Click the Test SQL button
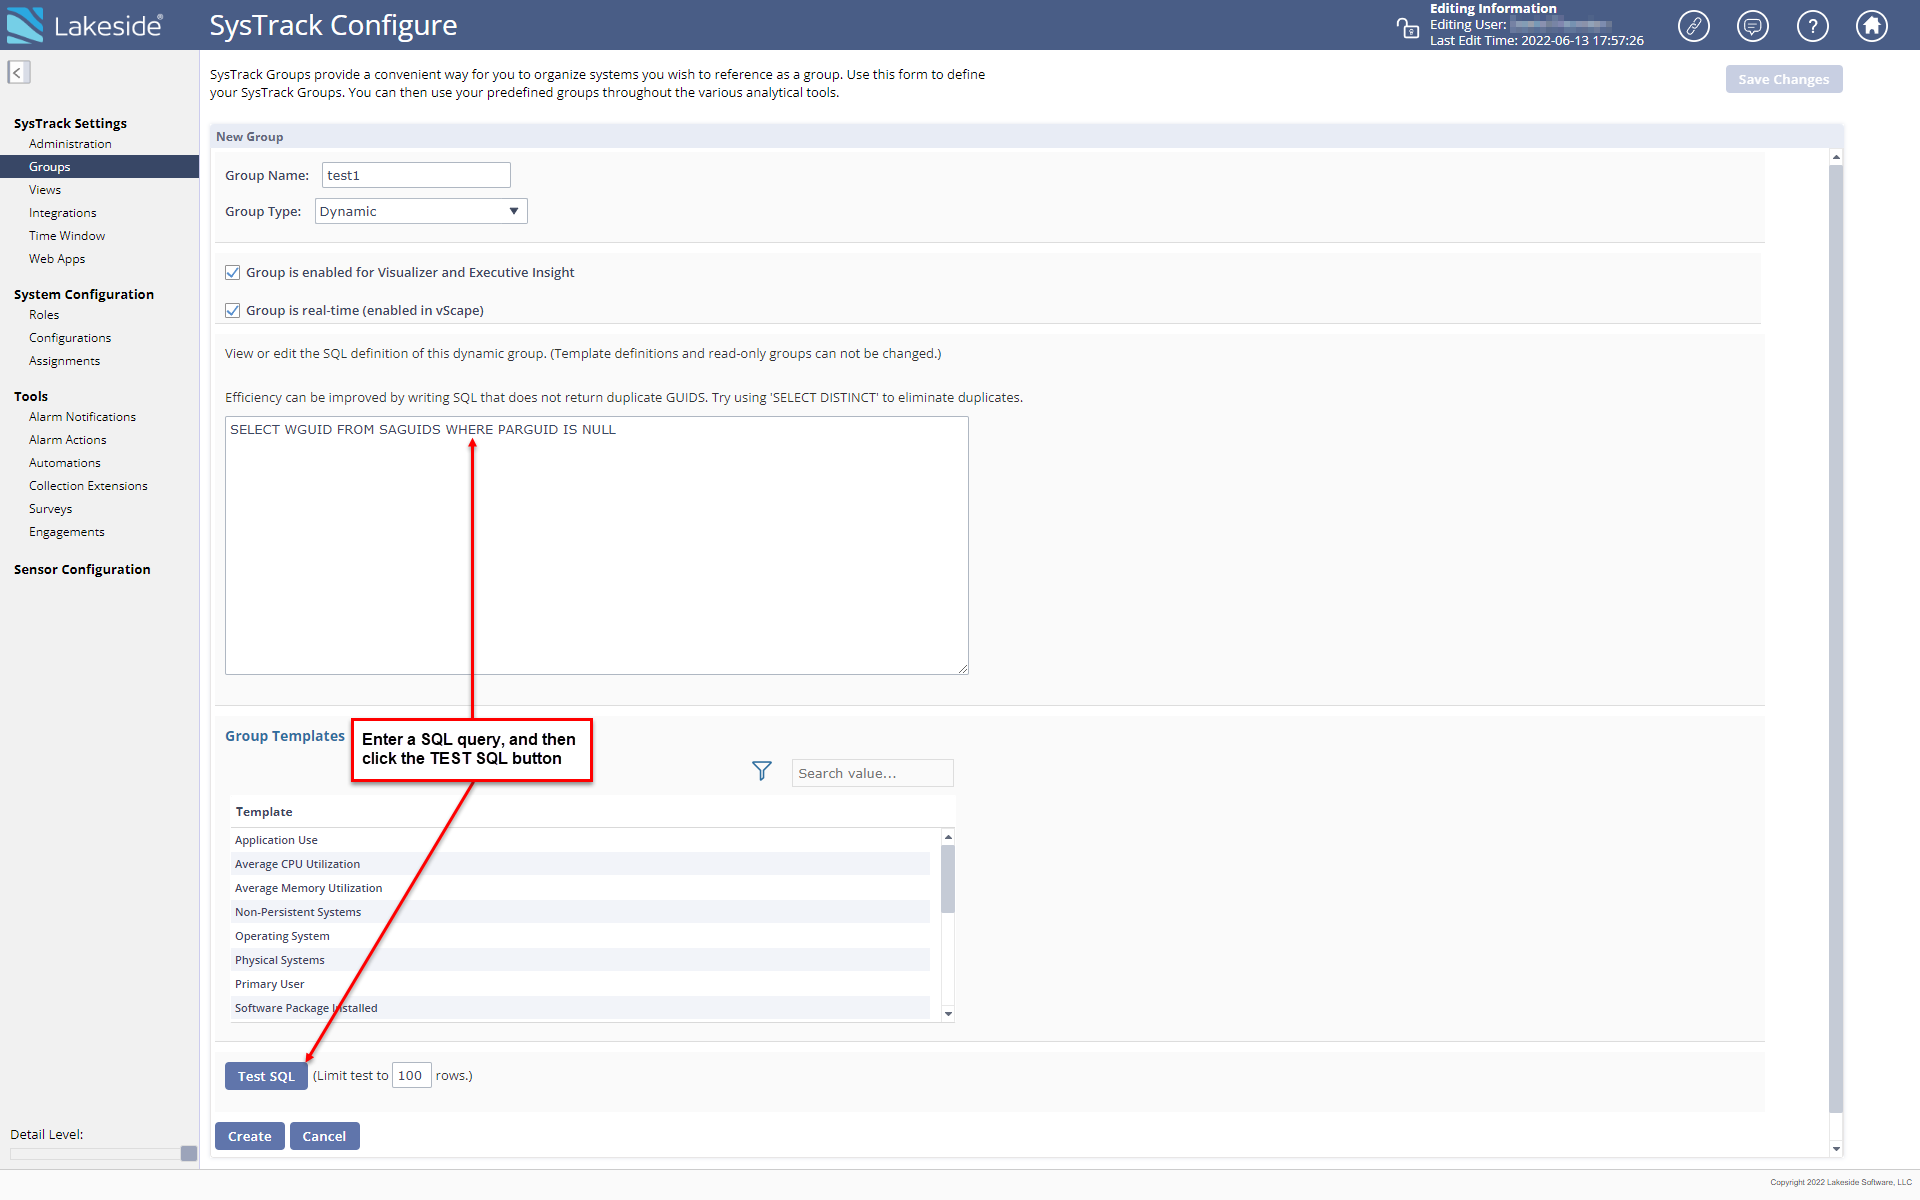Viewport: 1920px width, 1200px height. click(266, 1076)
